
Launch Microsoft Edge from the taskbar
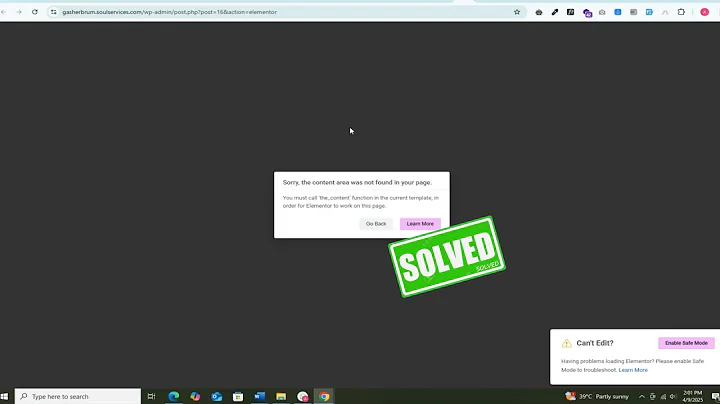[x=174, y=396]
